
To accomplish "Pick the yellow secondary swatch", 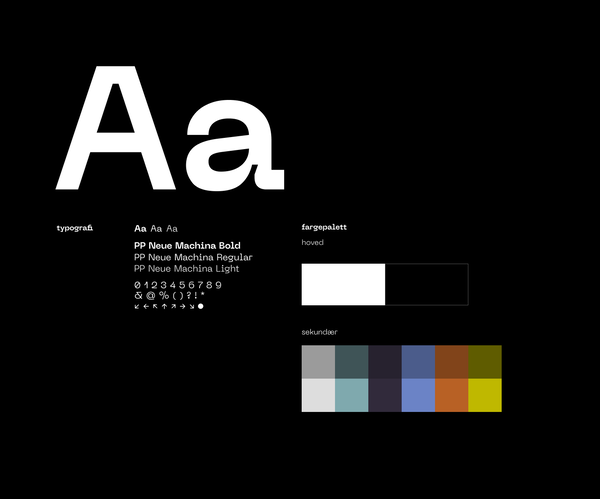I will (485, 395).
